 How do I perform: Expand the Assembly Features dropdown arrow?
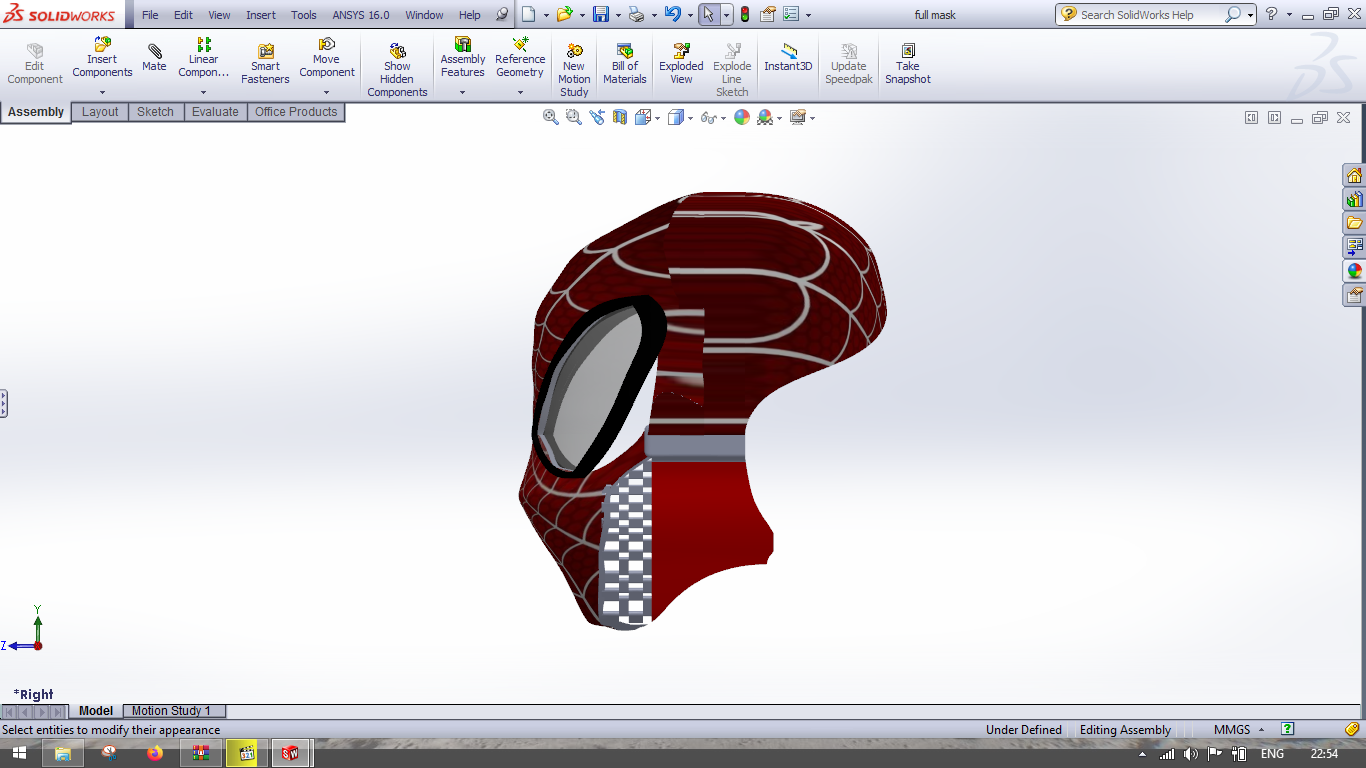463,93
